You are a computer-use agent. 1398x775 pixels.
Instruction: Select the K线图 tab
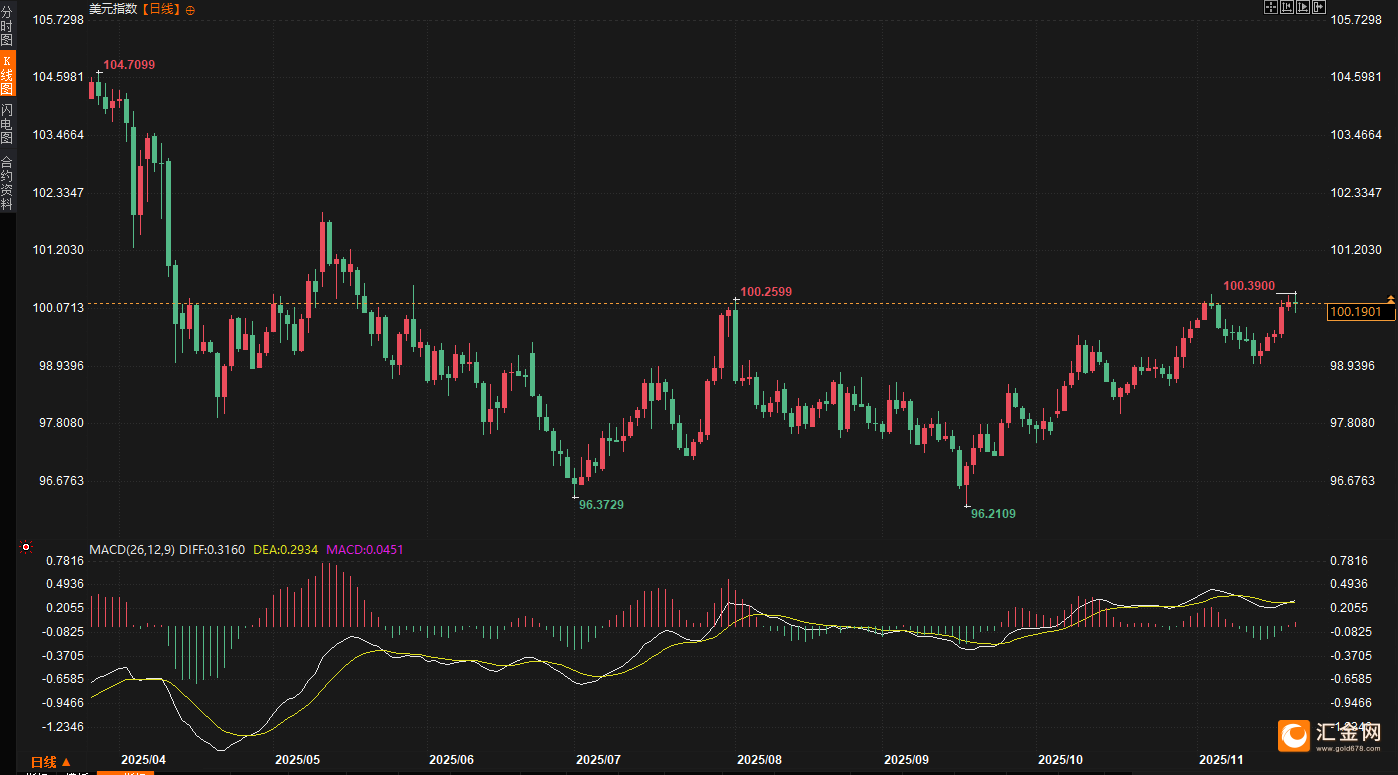click(x=7, y=74)
